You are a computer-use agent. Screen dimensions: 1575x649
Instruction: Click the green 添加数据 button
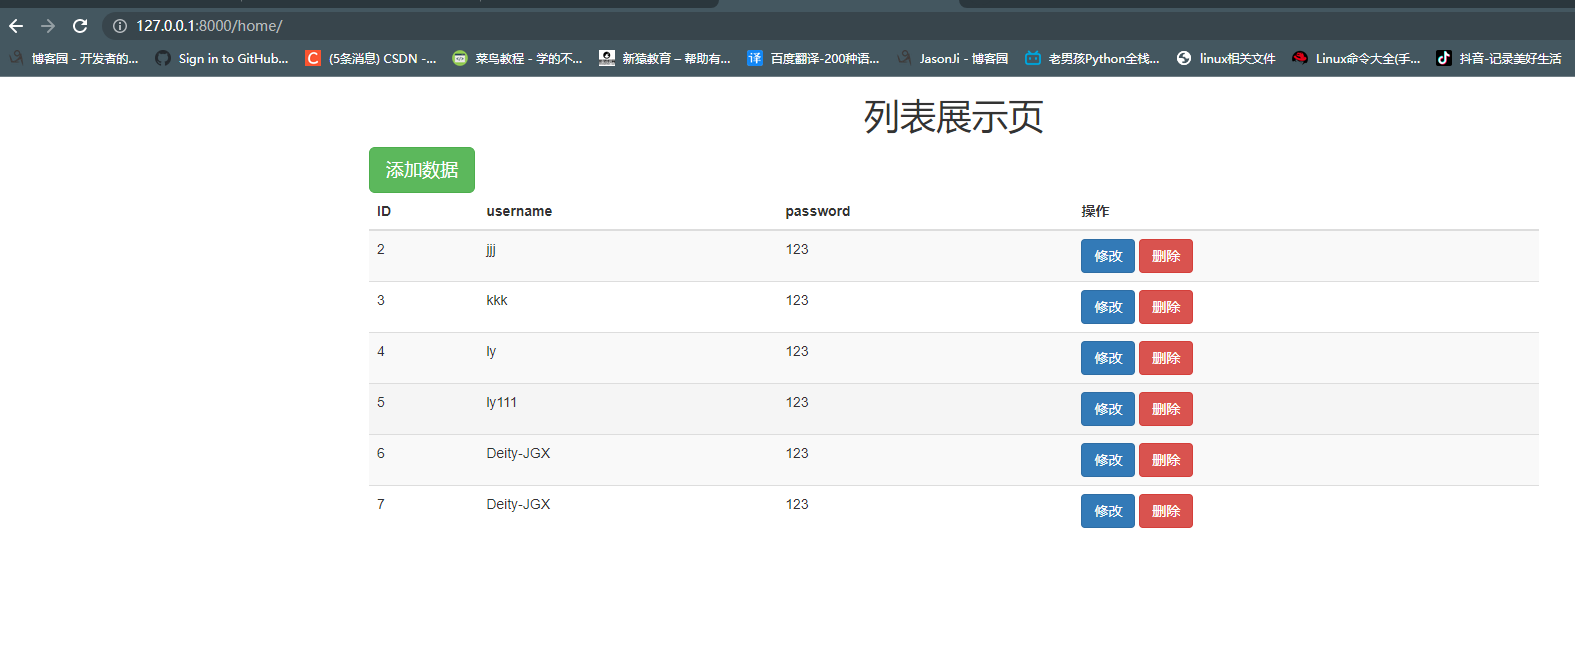422,170
